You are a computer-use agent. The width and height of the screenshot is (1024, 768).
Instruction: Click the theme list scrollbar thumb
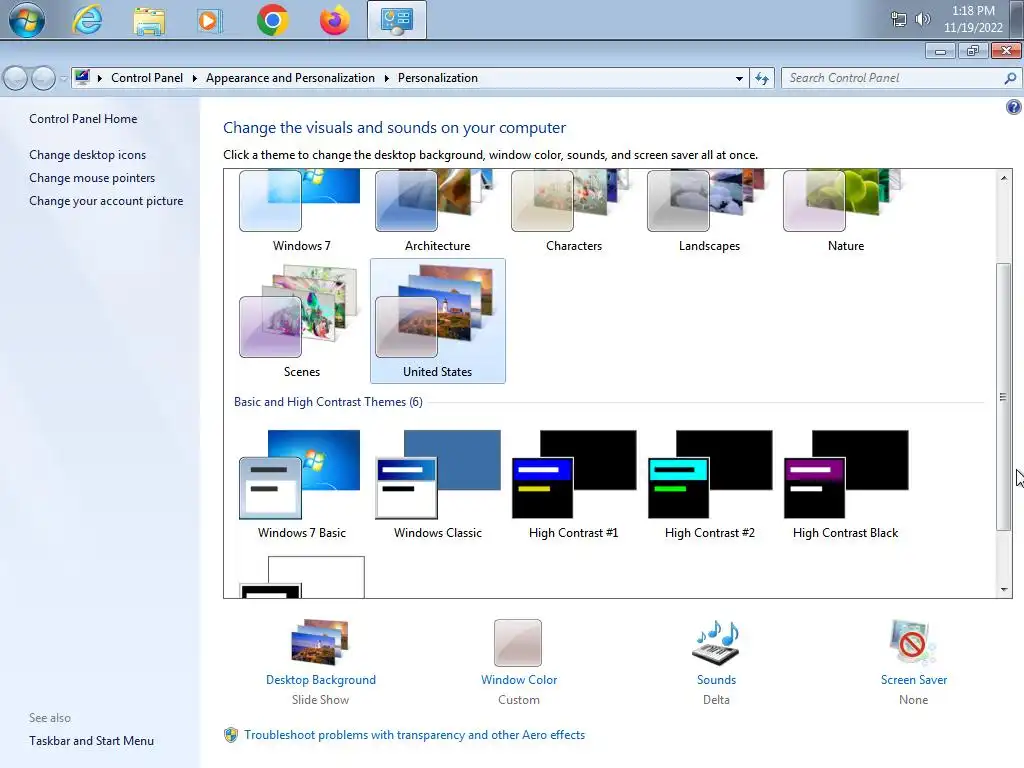(x=1003, y=396)
